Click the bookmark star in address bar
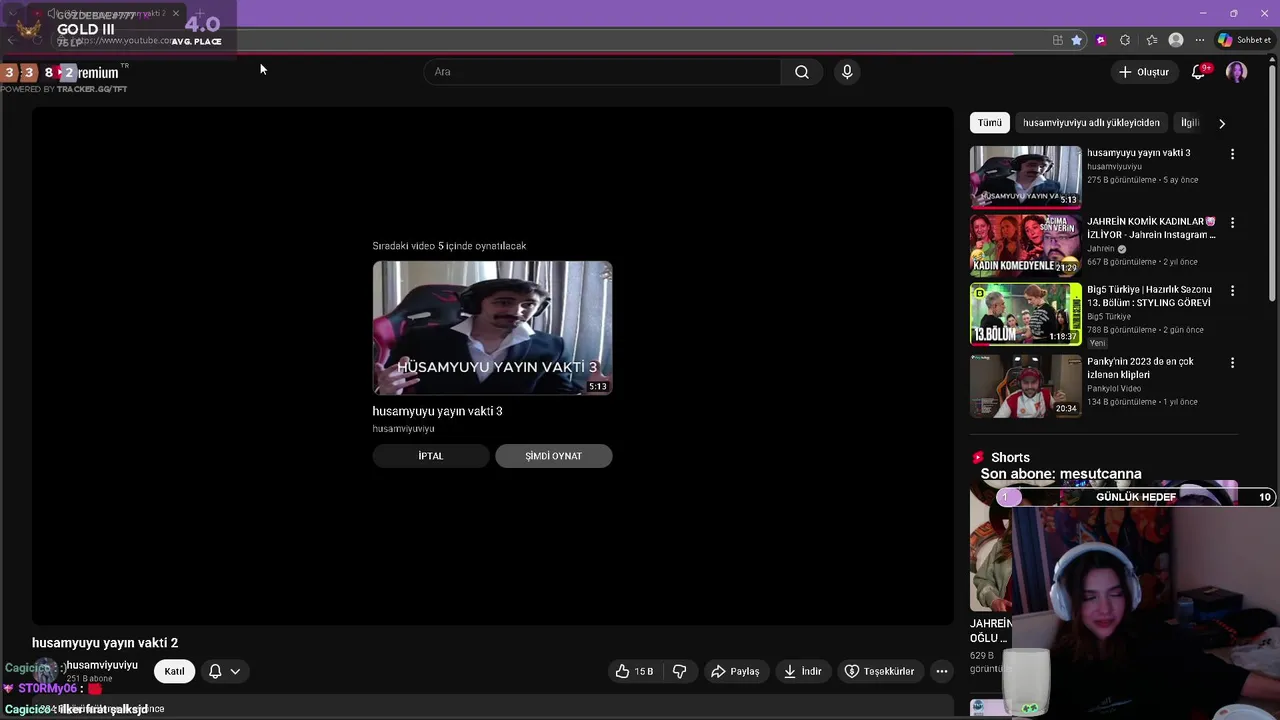The image size is (1280, 720). click(1077, 40)
